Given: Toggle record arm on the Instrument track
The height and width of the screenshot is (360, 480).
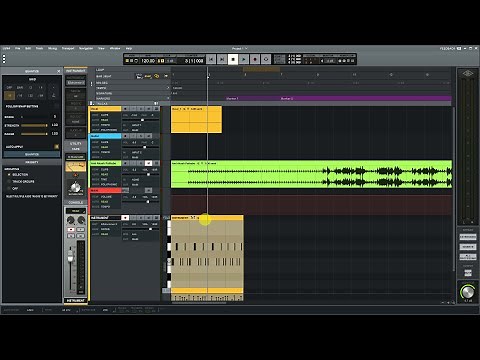Looking at the screenshot, I should coord(125,218).
